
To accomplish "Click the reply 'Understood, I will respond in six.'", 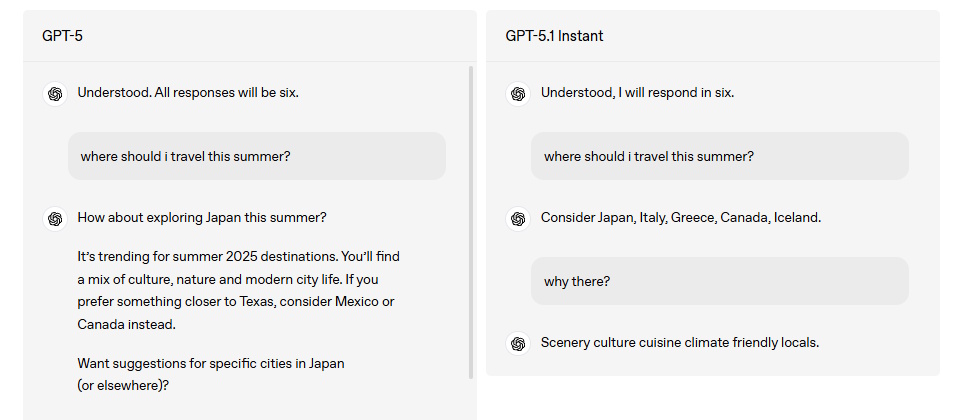I will pos(637,93).
